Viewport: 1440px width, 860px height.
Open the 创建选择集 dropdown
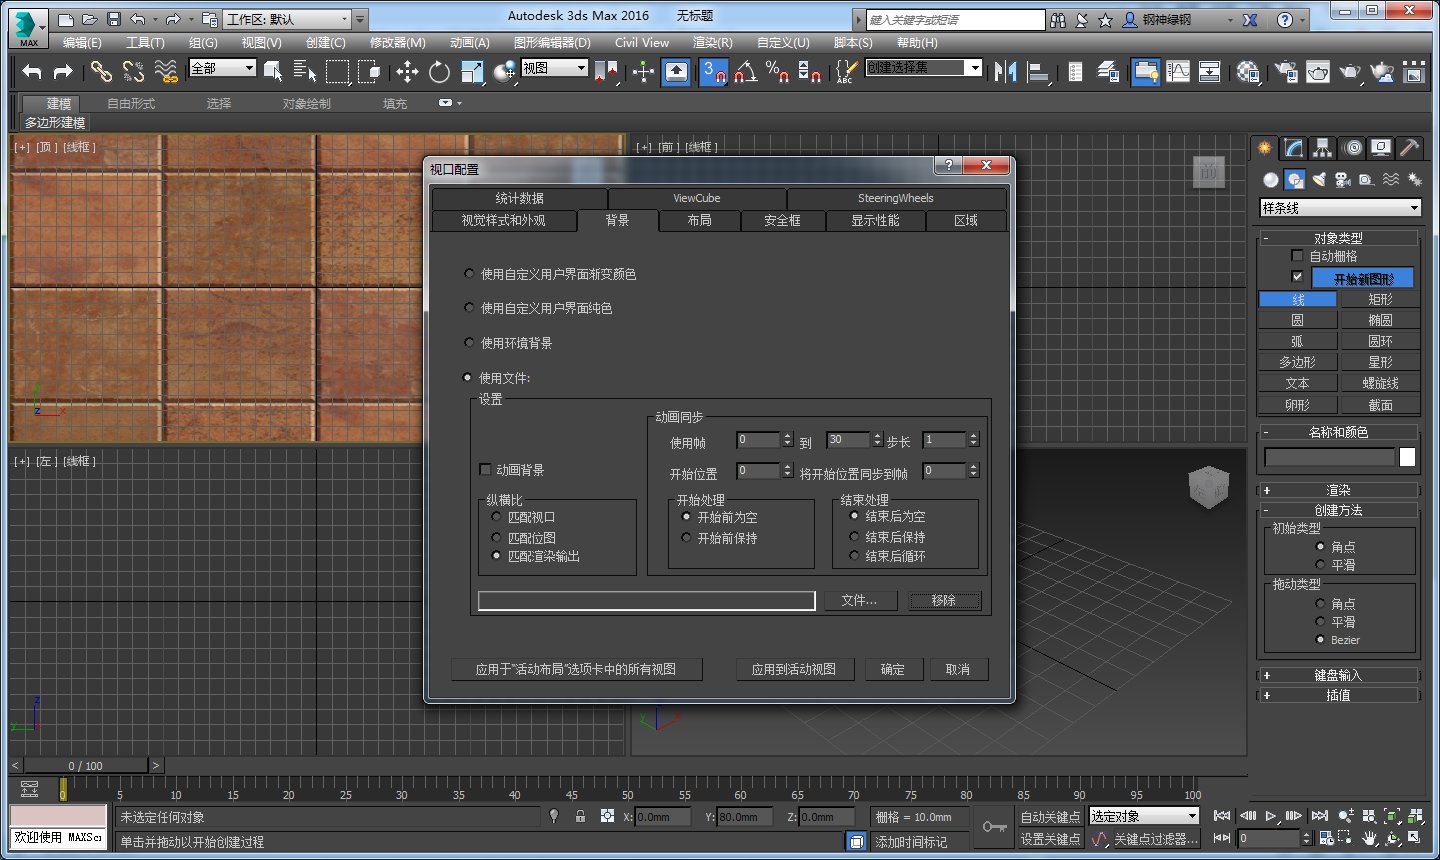click(x=973, y=67)
